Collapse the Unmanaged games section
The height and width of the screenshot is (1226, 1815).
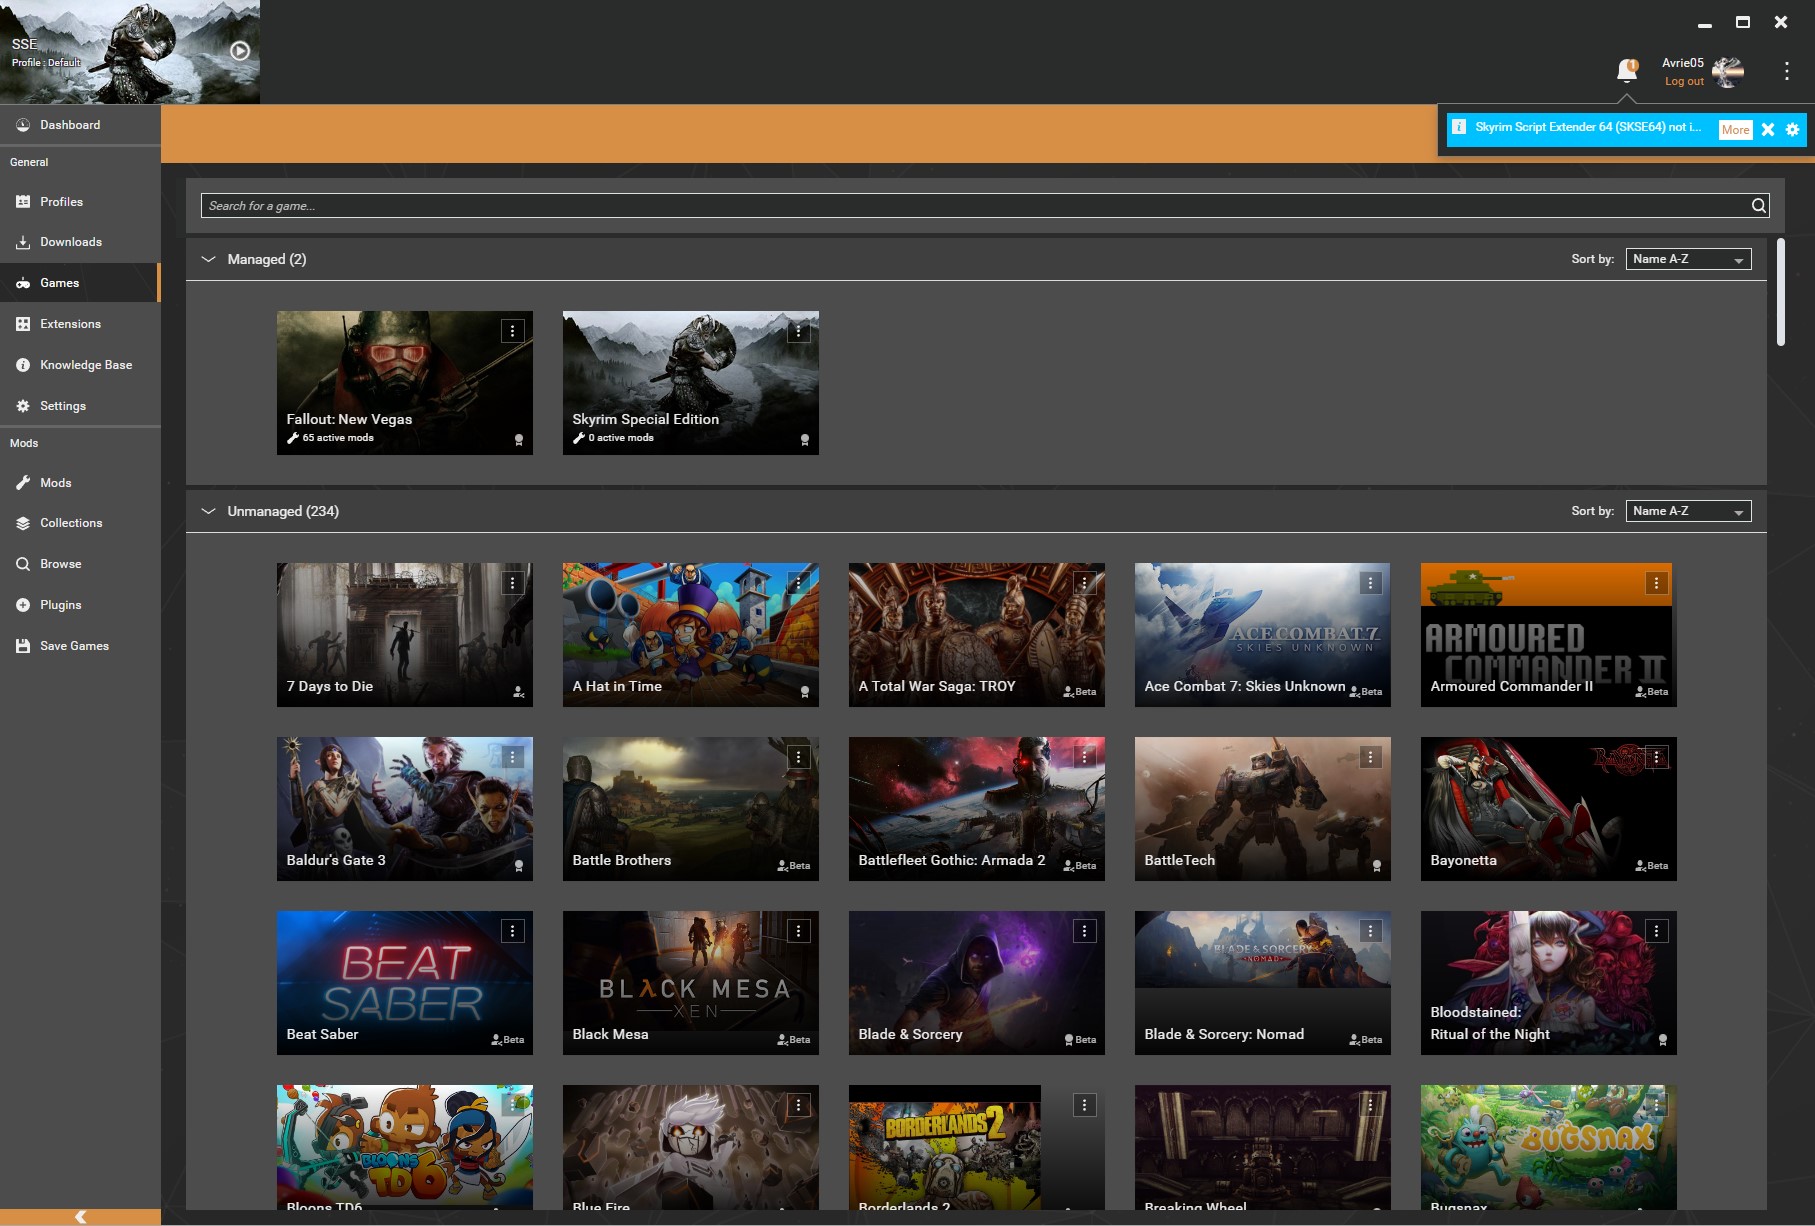pos(208,511)
